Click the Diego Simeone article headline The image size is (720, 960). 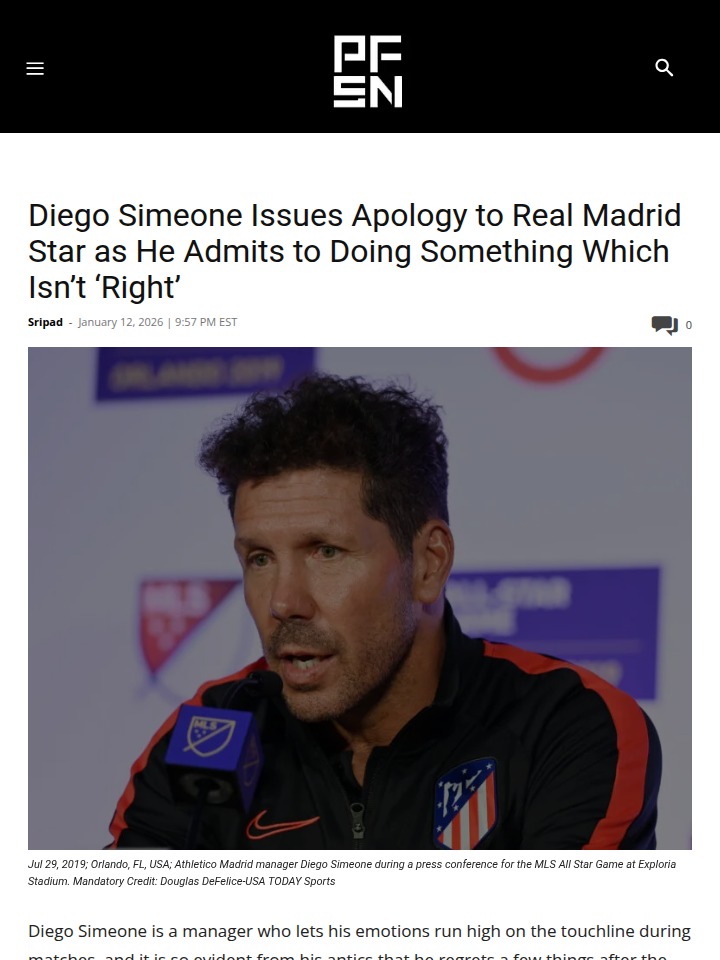354,251
